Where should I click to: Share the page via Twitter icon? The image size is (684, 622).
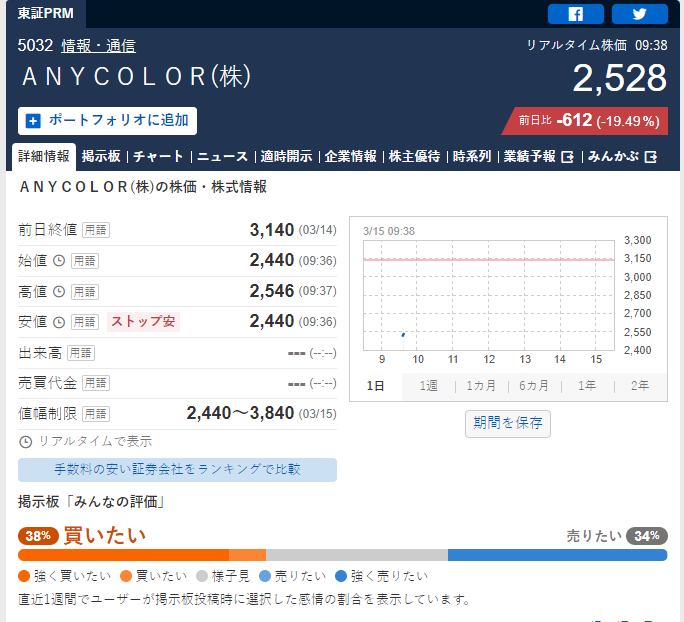coord(640,14)
